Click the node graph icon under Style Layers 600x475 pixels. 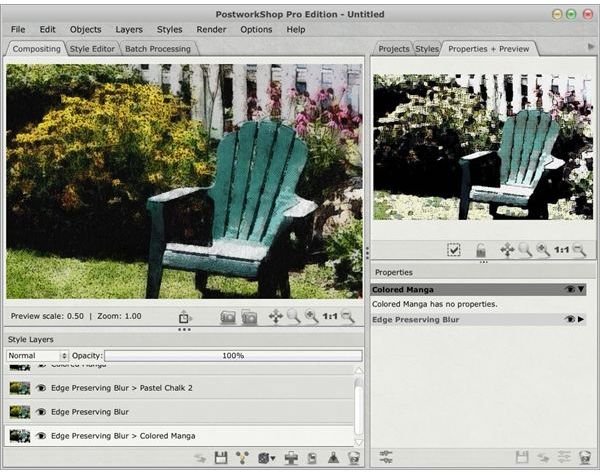click(242, 458)
